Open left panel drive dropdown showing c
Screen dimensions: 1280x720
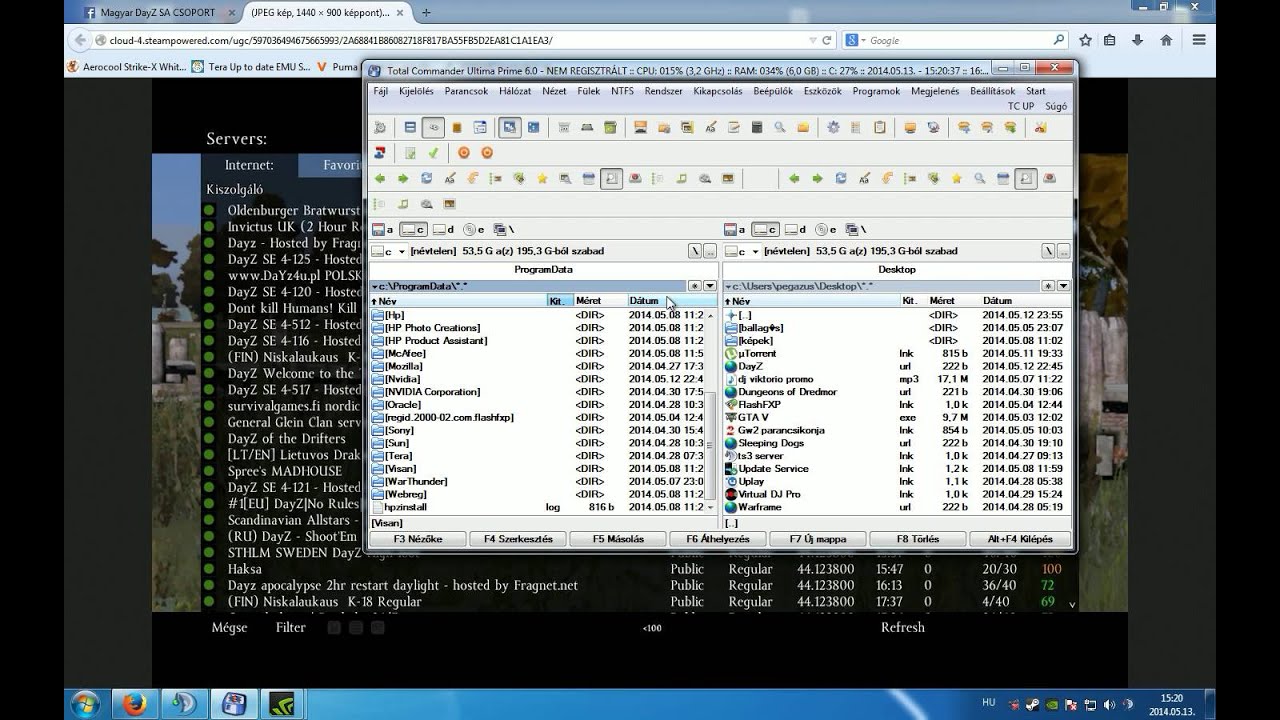pos(389,251)
